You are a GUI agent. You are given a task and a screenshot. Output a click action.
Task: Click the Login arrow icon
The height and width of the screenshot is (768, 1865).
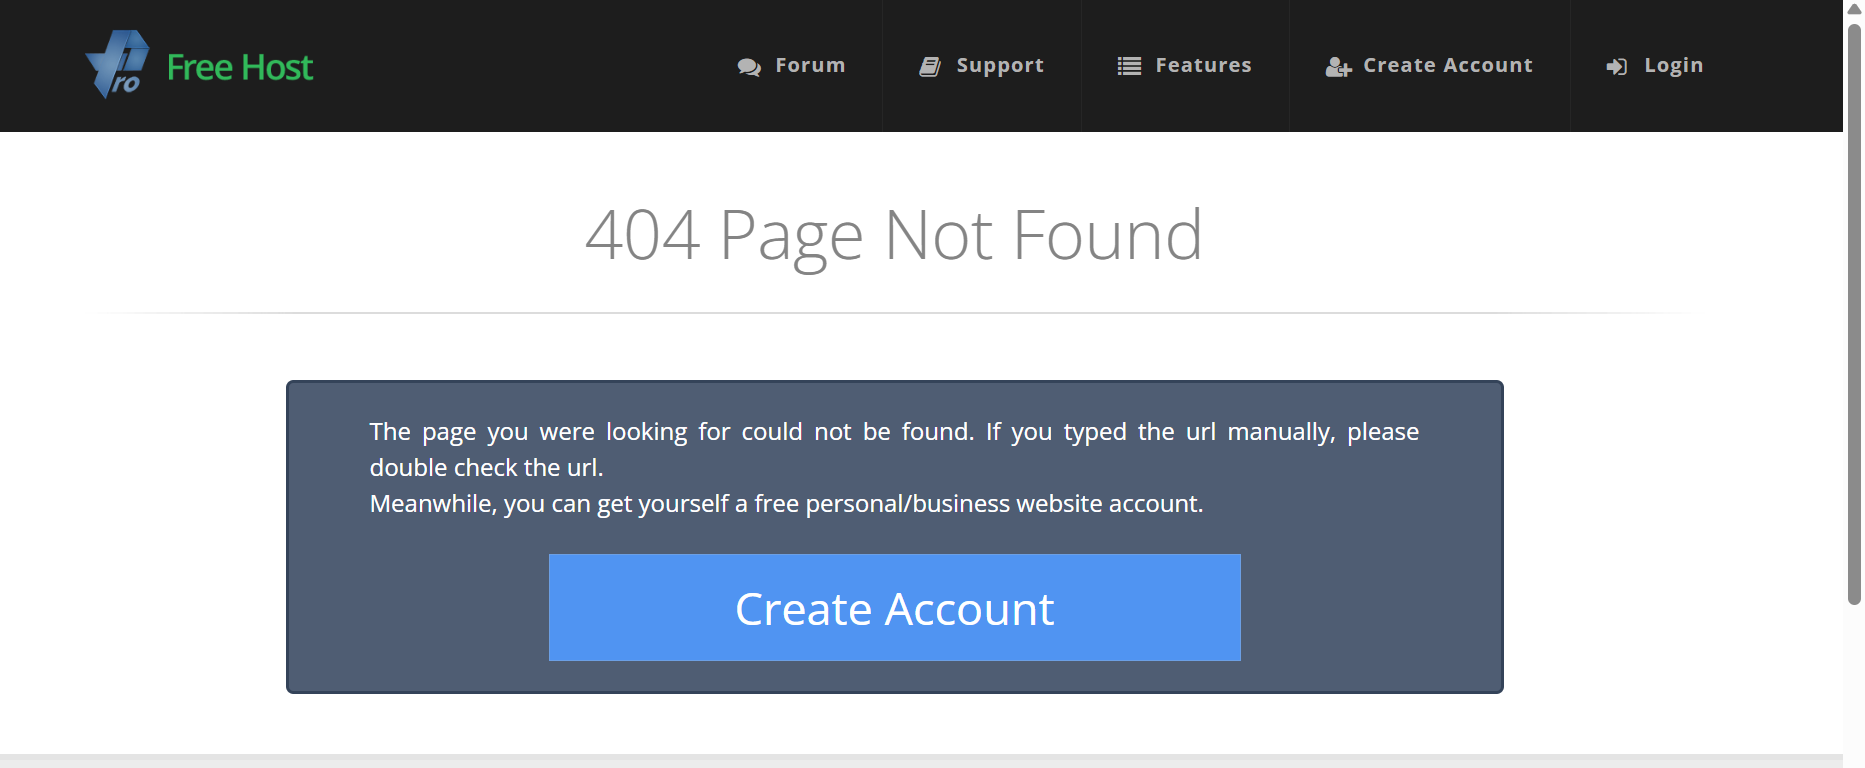[1616, 67]
